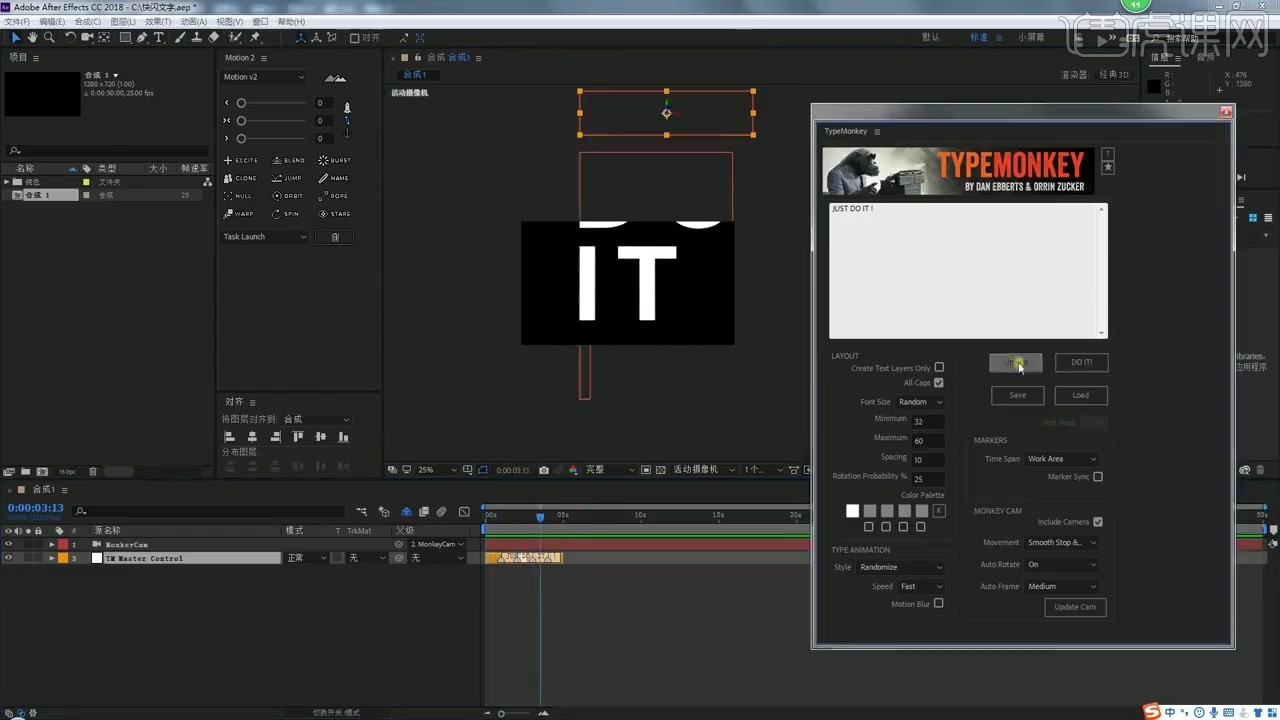Click the SPIN tool in Motion 2
The image size is (1280, 720).
(286, 214)
